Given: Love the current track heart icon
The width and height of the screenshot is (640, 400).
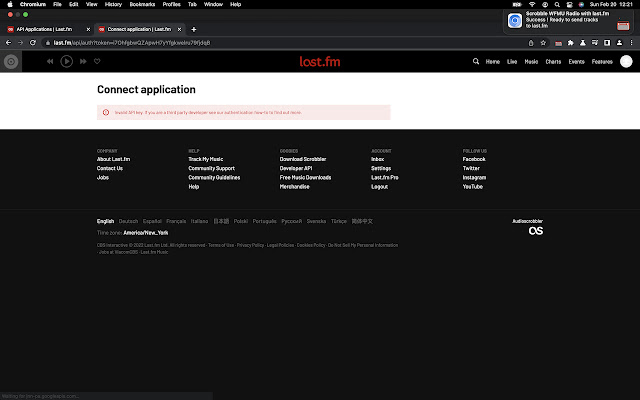Looking at the screenshot, I should [97, 61].
